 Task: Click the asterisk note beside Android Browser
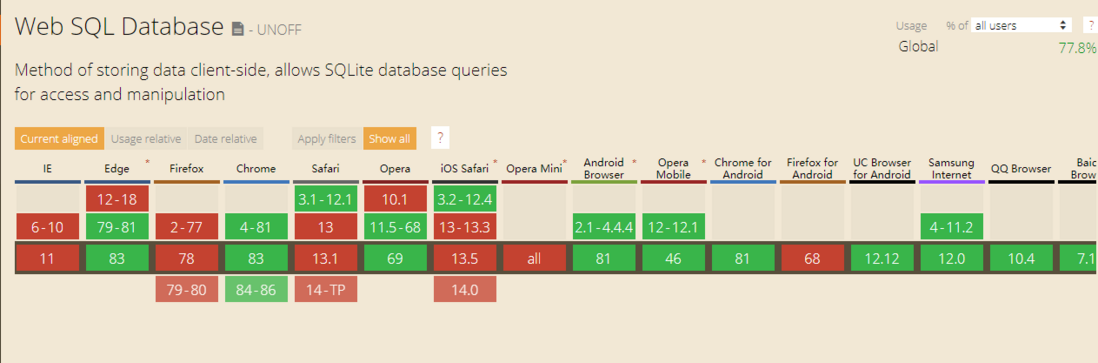634,163
